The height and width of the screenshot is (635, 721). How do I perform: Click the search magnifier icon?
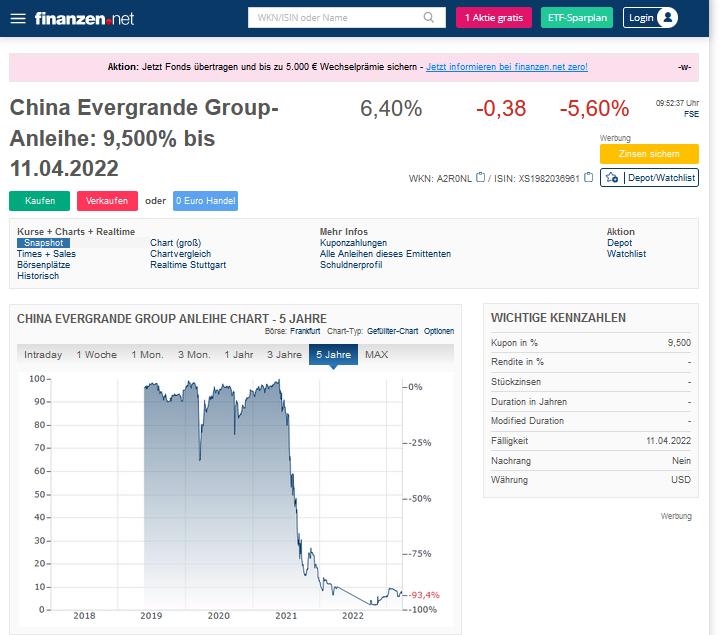429,18
